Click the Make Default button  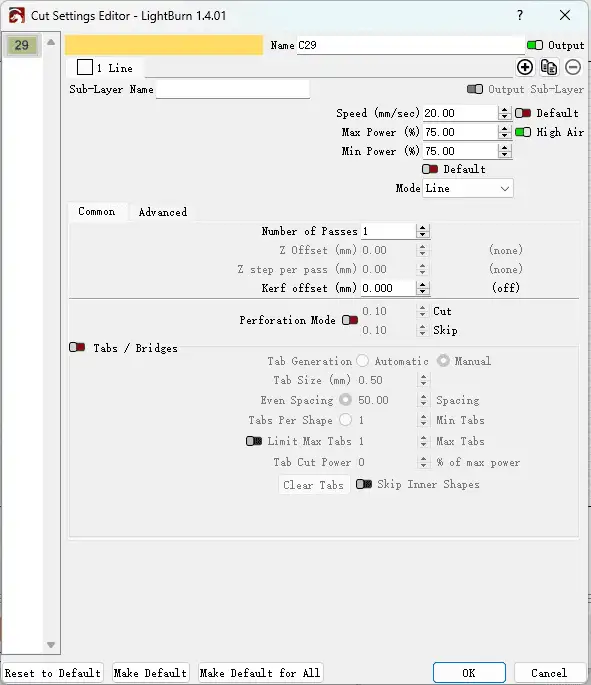click(x=150, y=673)
